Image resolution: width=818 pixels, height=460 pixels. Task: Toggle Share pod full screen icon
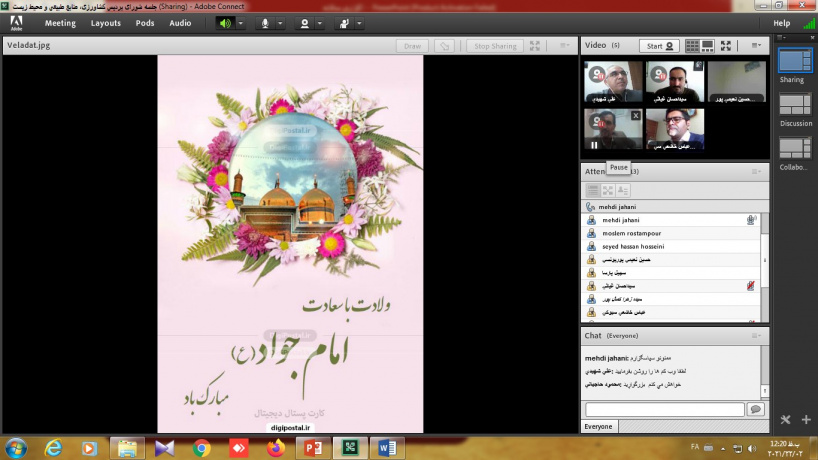[535, 46]
